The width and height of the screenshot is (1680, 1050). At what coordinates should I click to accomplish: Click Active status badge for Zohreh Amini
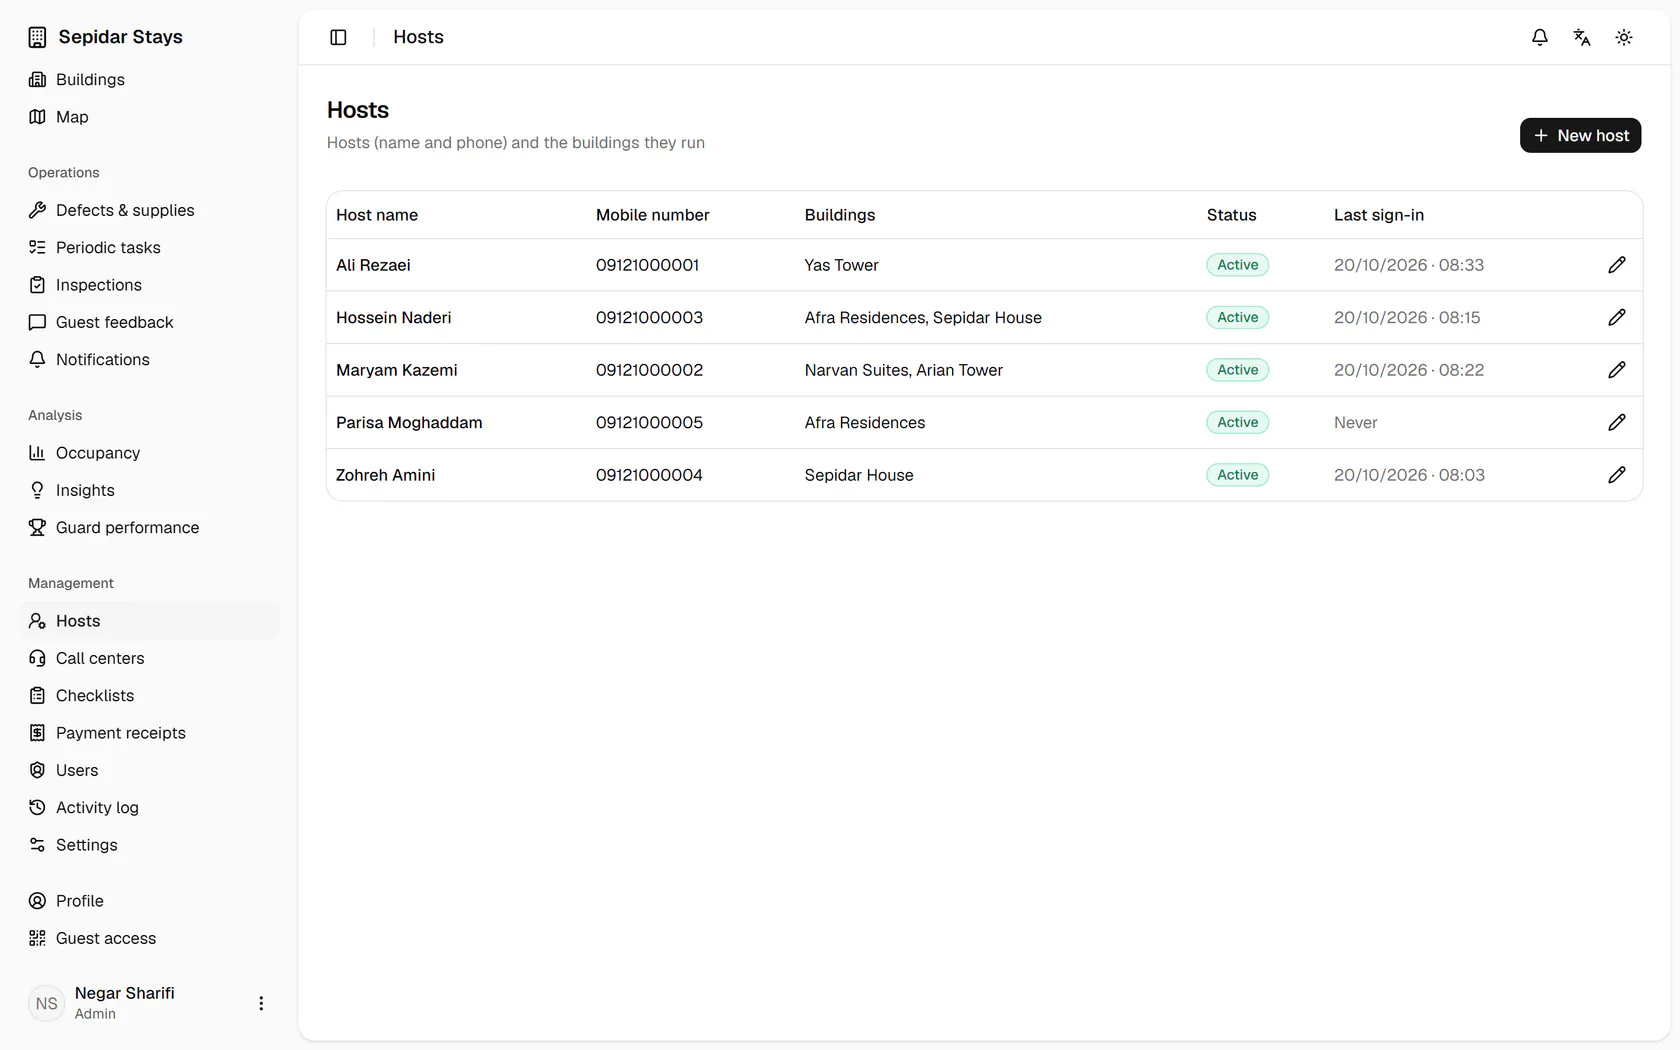[x=1237, y=475]
